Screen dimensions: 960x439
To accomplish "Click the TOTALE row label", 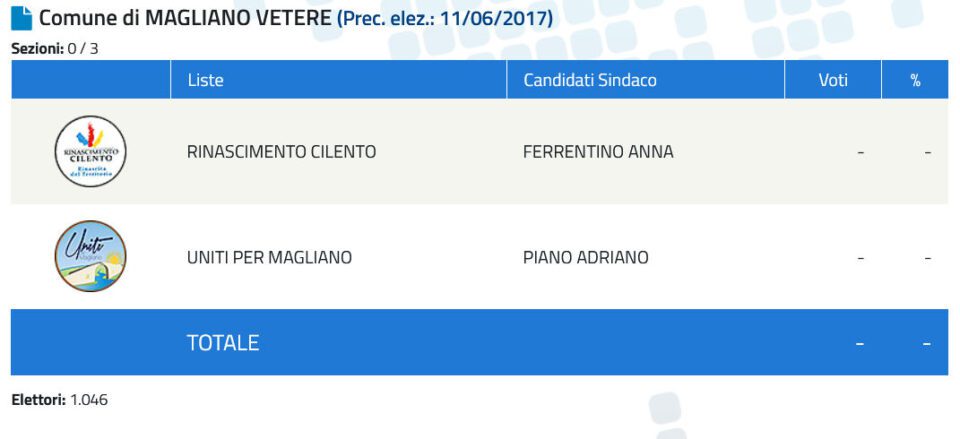I will [x=223, y=343].
